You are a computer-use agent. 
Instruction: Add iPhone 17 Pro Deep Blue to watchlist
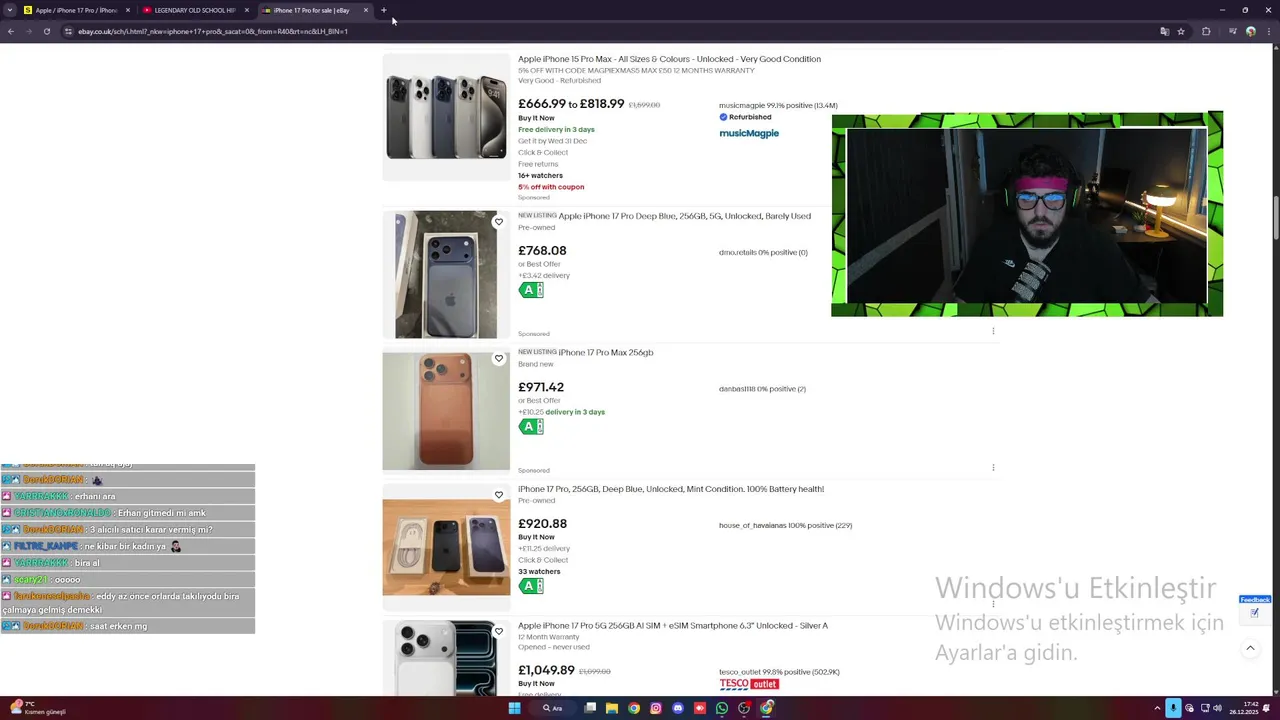click(499, 222)
